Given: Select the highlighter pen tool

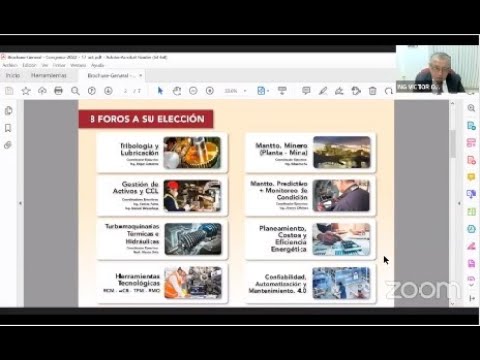Looking at the screenshot, I should pyautogui.click(x=323, y=91).
